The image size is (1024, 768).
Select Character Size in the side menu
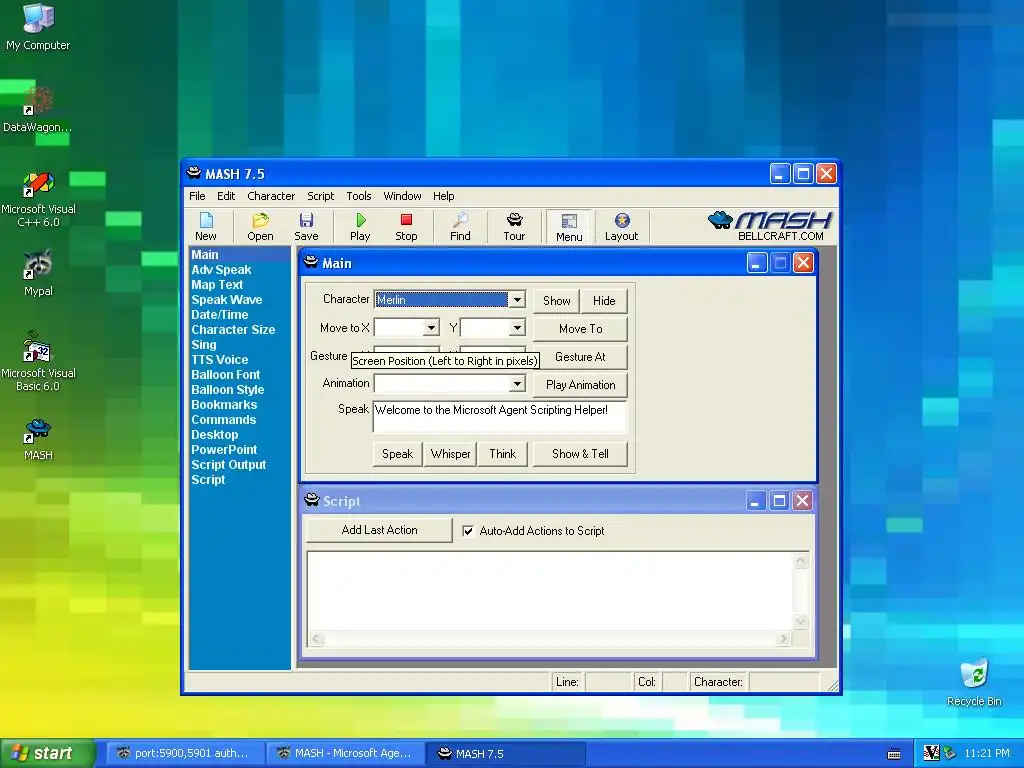(x=233, y=330)
